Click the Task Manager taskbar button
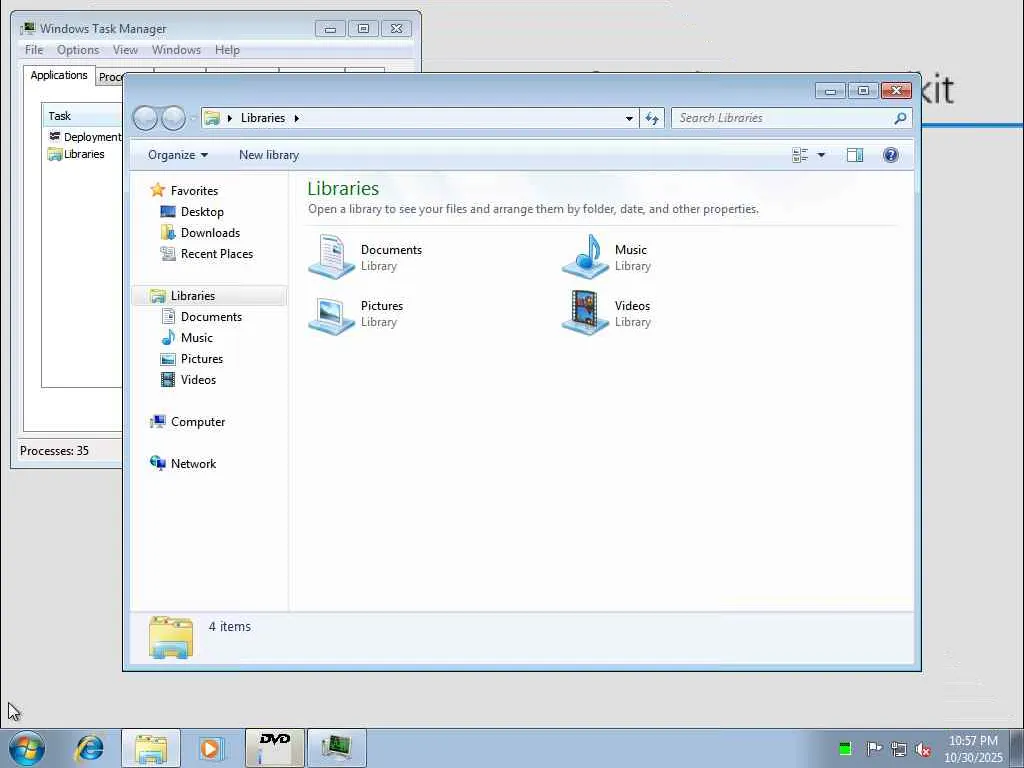Viewport: 1024px width, 768px height. click(x=336, y=748)
